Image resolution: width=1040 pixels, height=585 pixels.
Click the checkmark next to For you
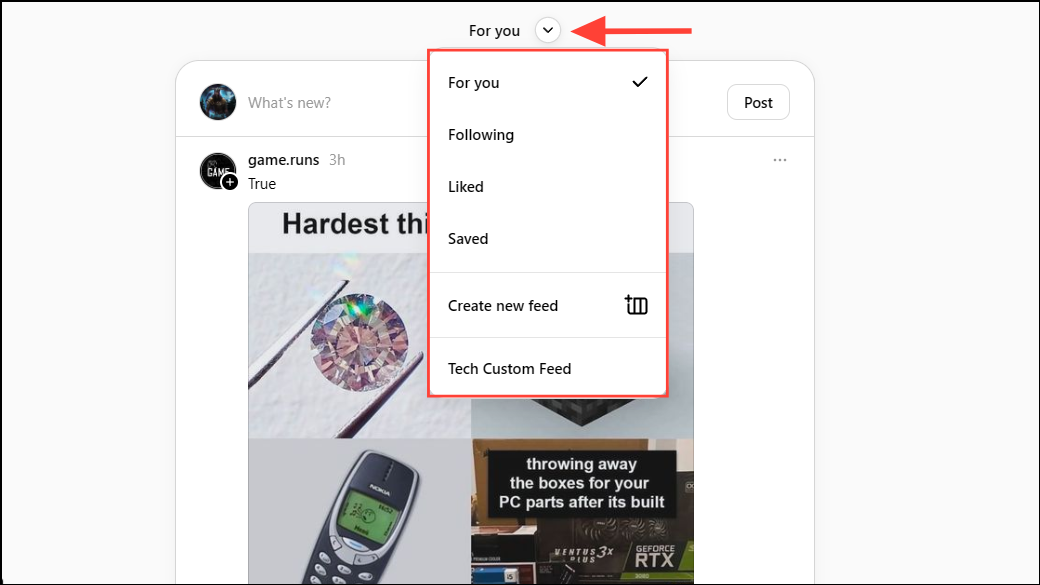pyautogui.click(x=639, y=82)
